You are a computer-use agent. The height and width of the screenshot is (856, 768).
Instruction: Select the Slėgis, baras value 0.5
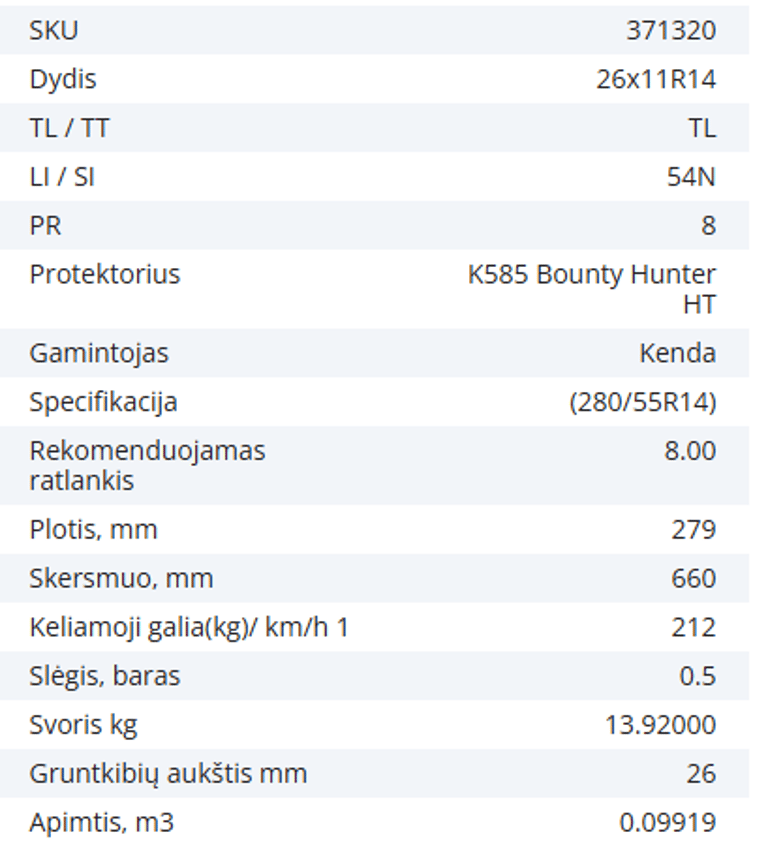tap(697, 677)
